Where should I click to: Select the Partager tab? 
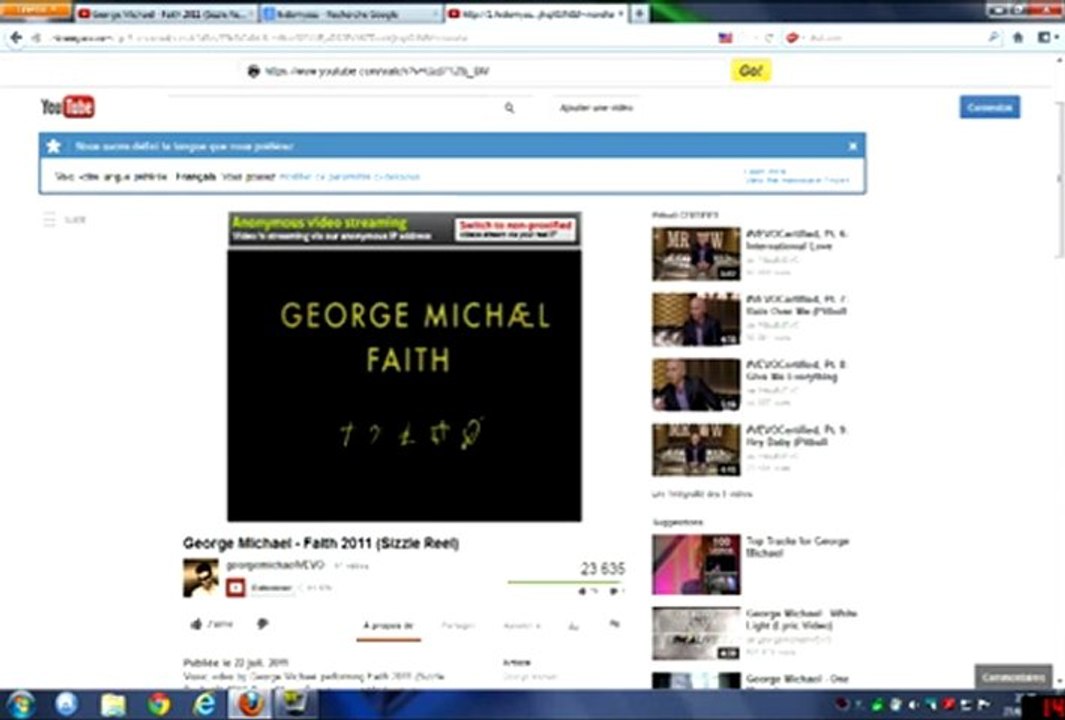tap(458, 626)
